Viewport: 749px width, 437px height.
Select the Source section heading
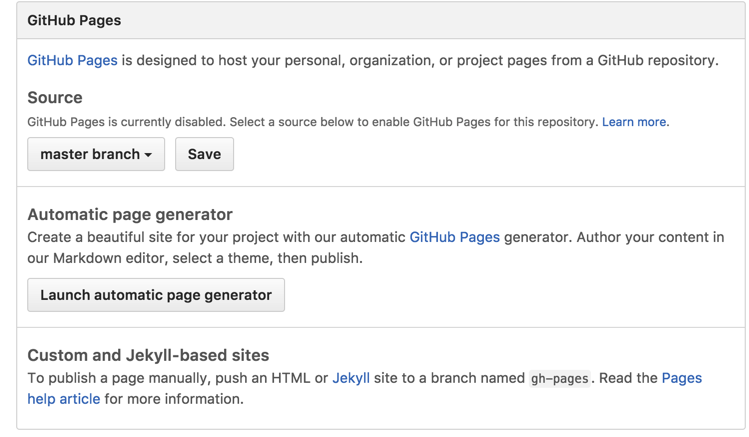click(55, 97)
